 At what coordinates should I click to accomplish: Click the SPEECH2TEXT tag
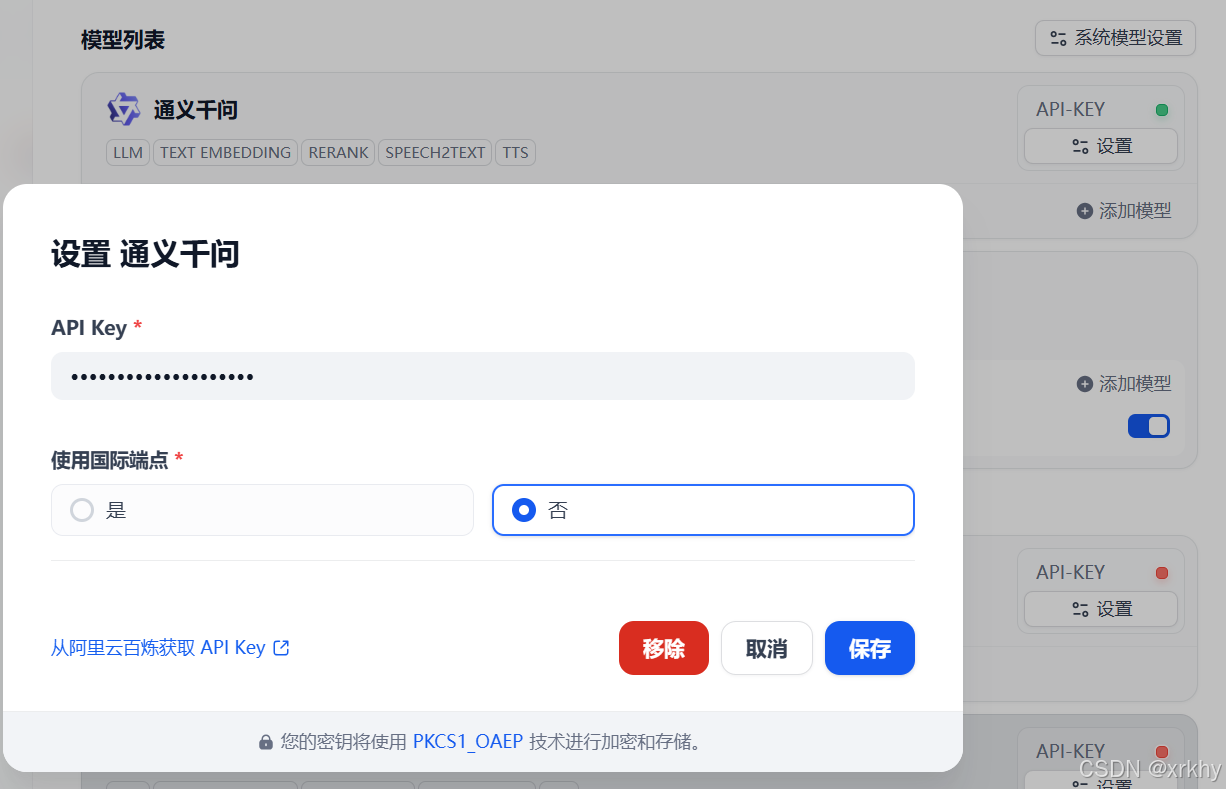(x=435, y=153)
